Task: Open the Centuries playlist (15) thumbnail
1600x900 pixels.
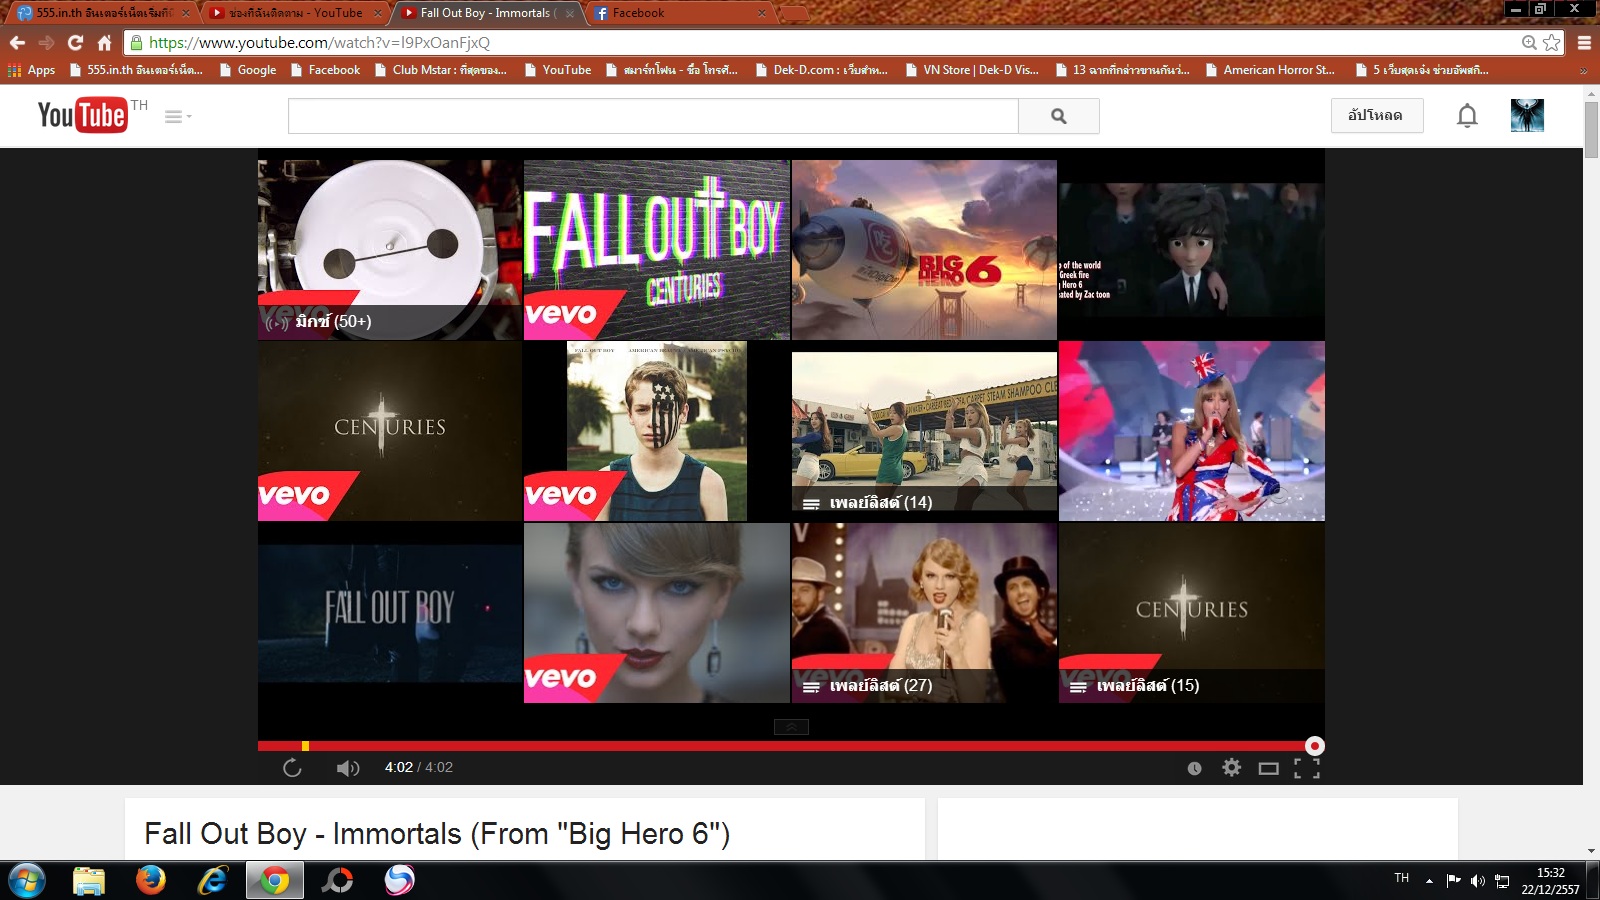Action: (x=1192, y=613)
